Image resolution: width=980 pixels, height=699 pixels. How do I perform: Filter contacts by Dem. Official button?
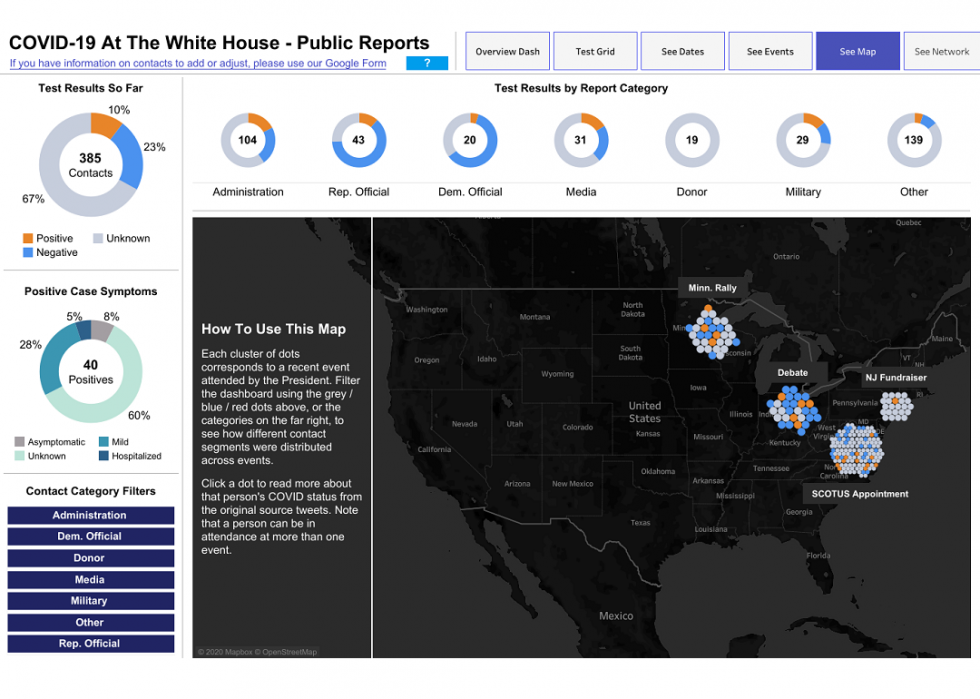click(x=91, y=536)
